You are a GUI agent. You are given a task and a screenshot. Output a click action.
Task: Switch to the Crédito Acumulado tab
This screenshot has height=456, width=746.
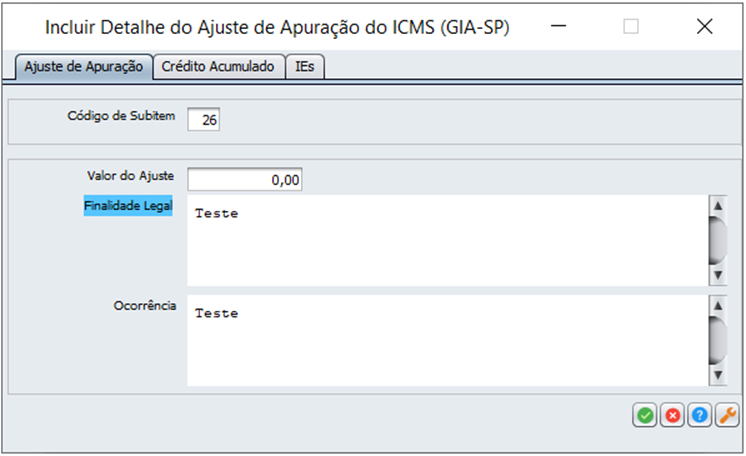[x=218, y=67]
